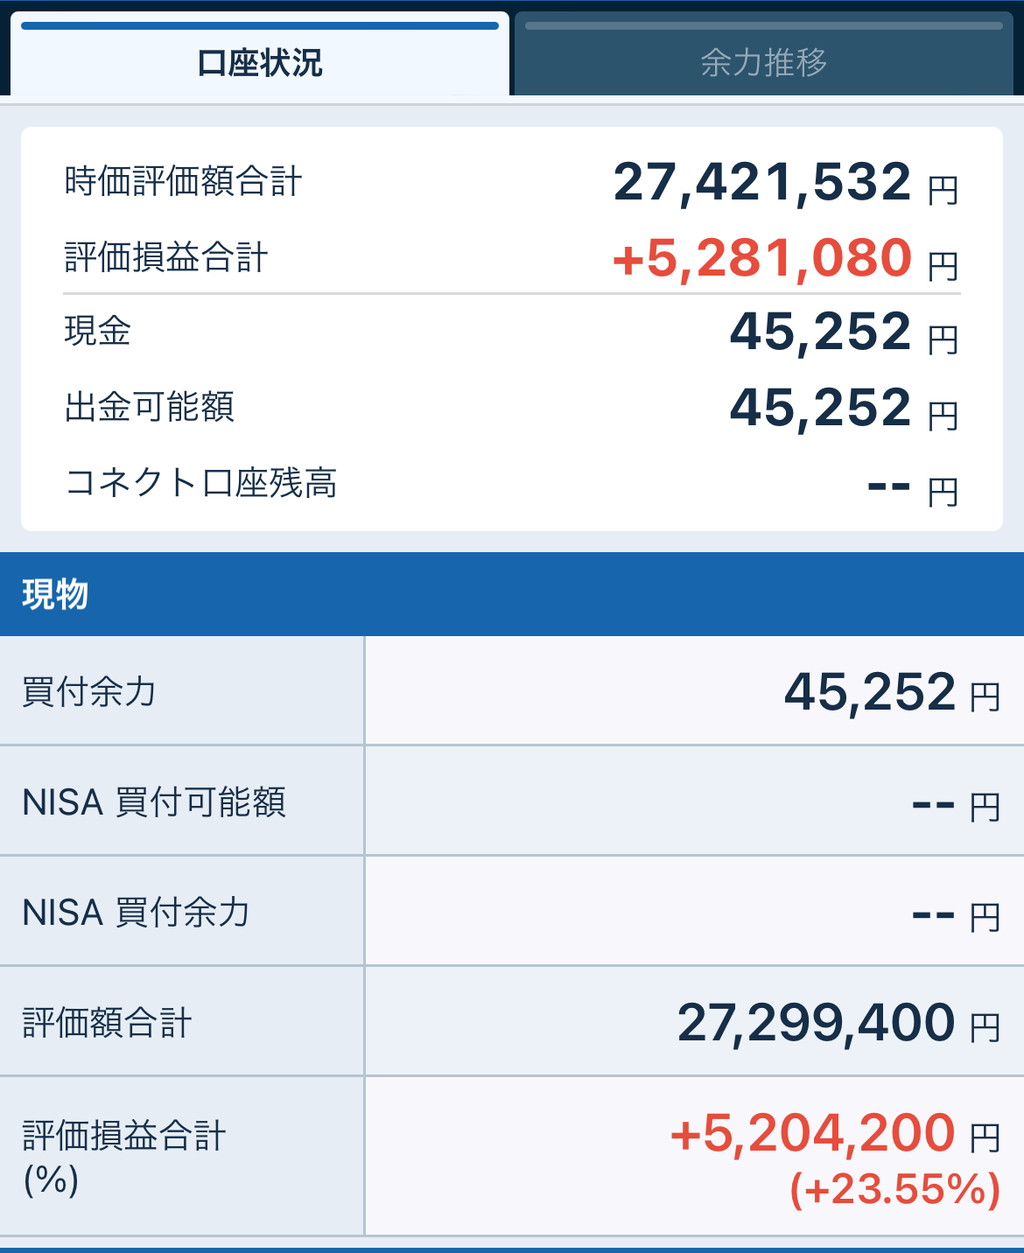Tap the 現物 section header
The height and width of the screenshot is (1253, 1024).
click(x=56, y=594)
